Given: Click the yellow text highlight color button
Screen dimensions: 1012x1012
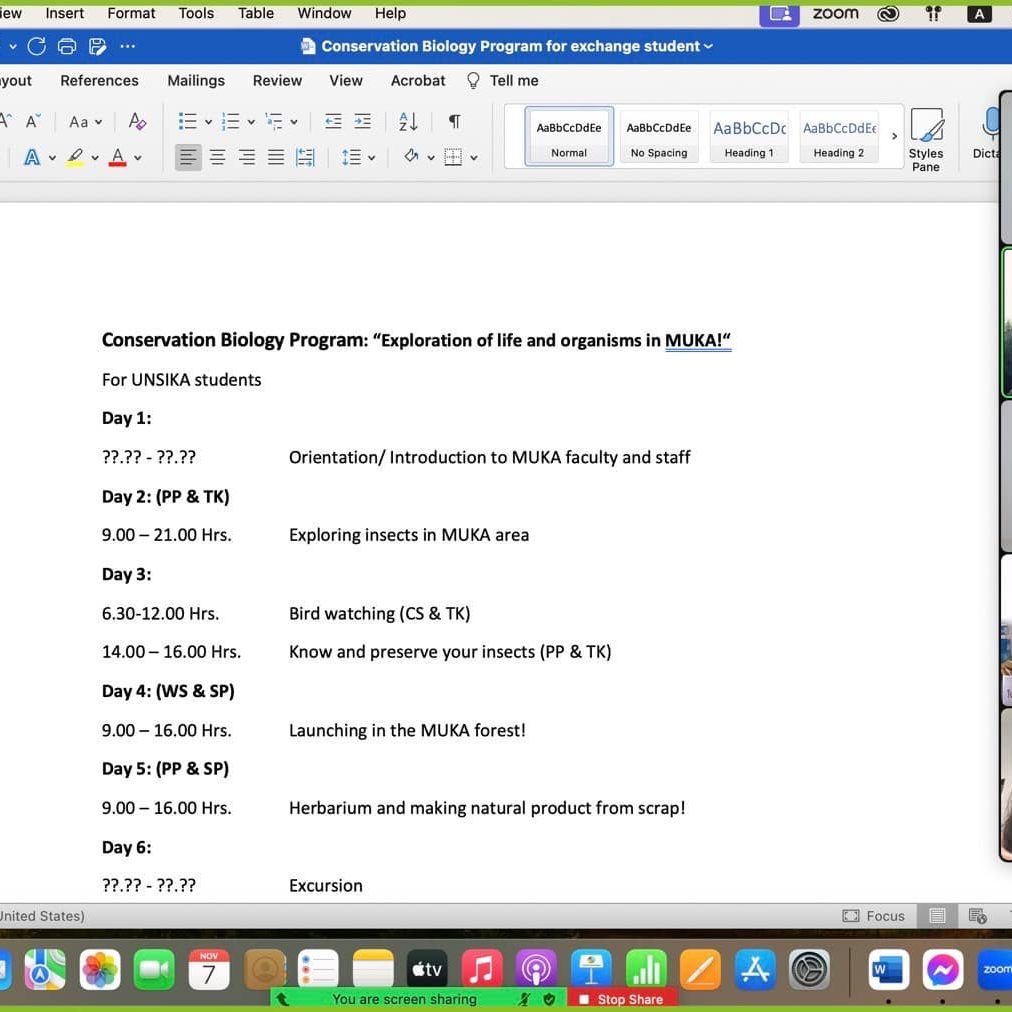Looking at the screenshot, I should pos(75,157).
